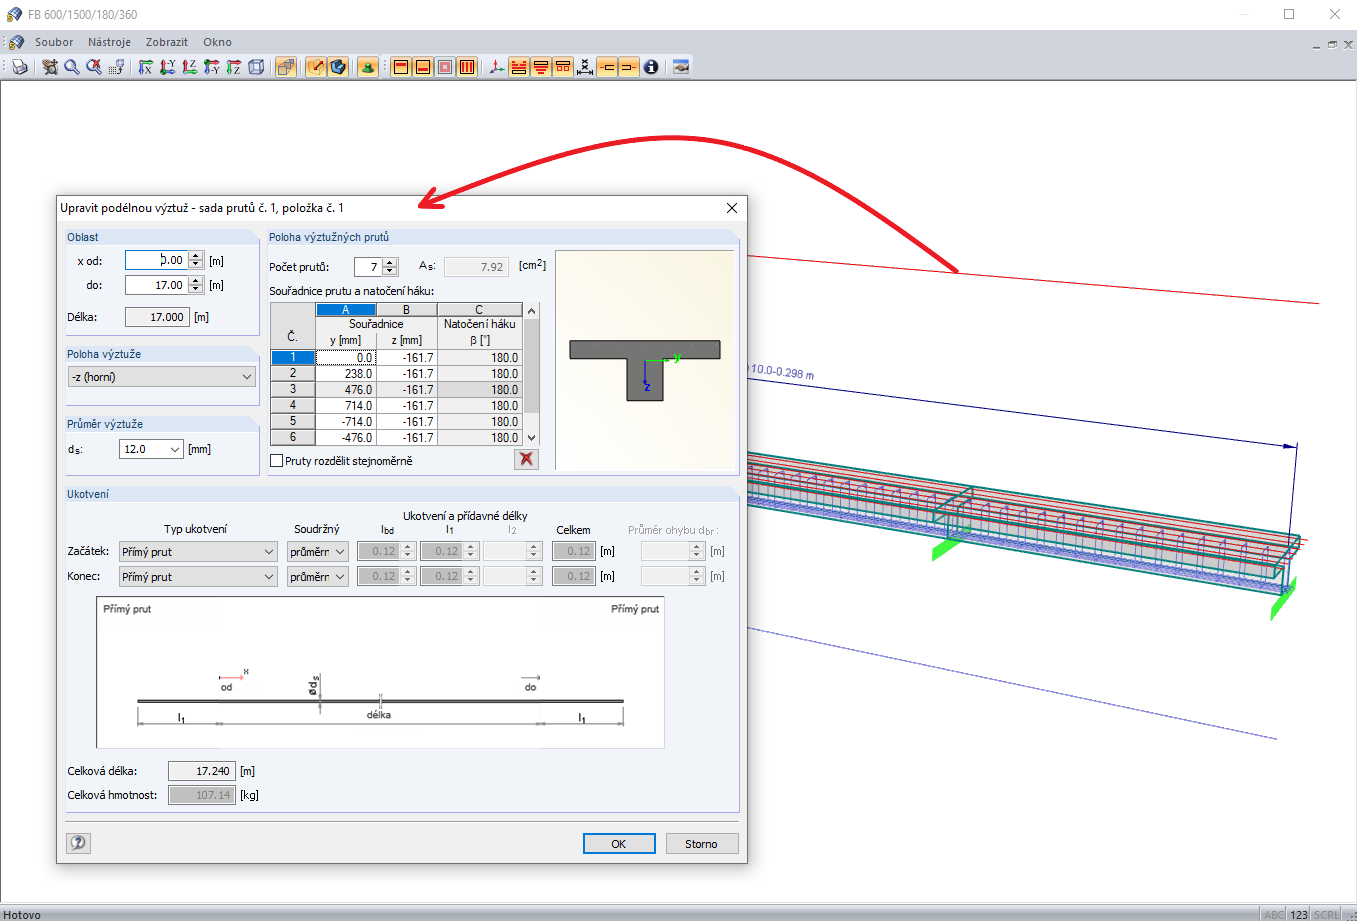Toggle the red square outline display
1357x921 pixels.
445,67
